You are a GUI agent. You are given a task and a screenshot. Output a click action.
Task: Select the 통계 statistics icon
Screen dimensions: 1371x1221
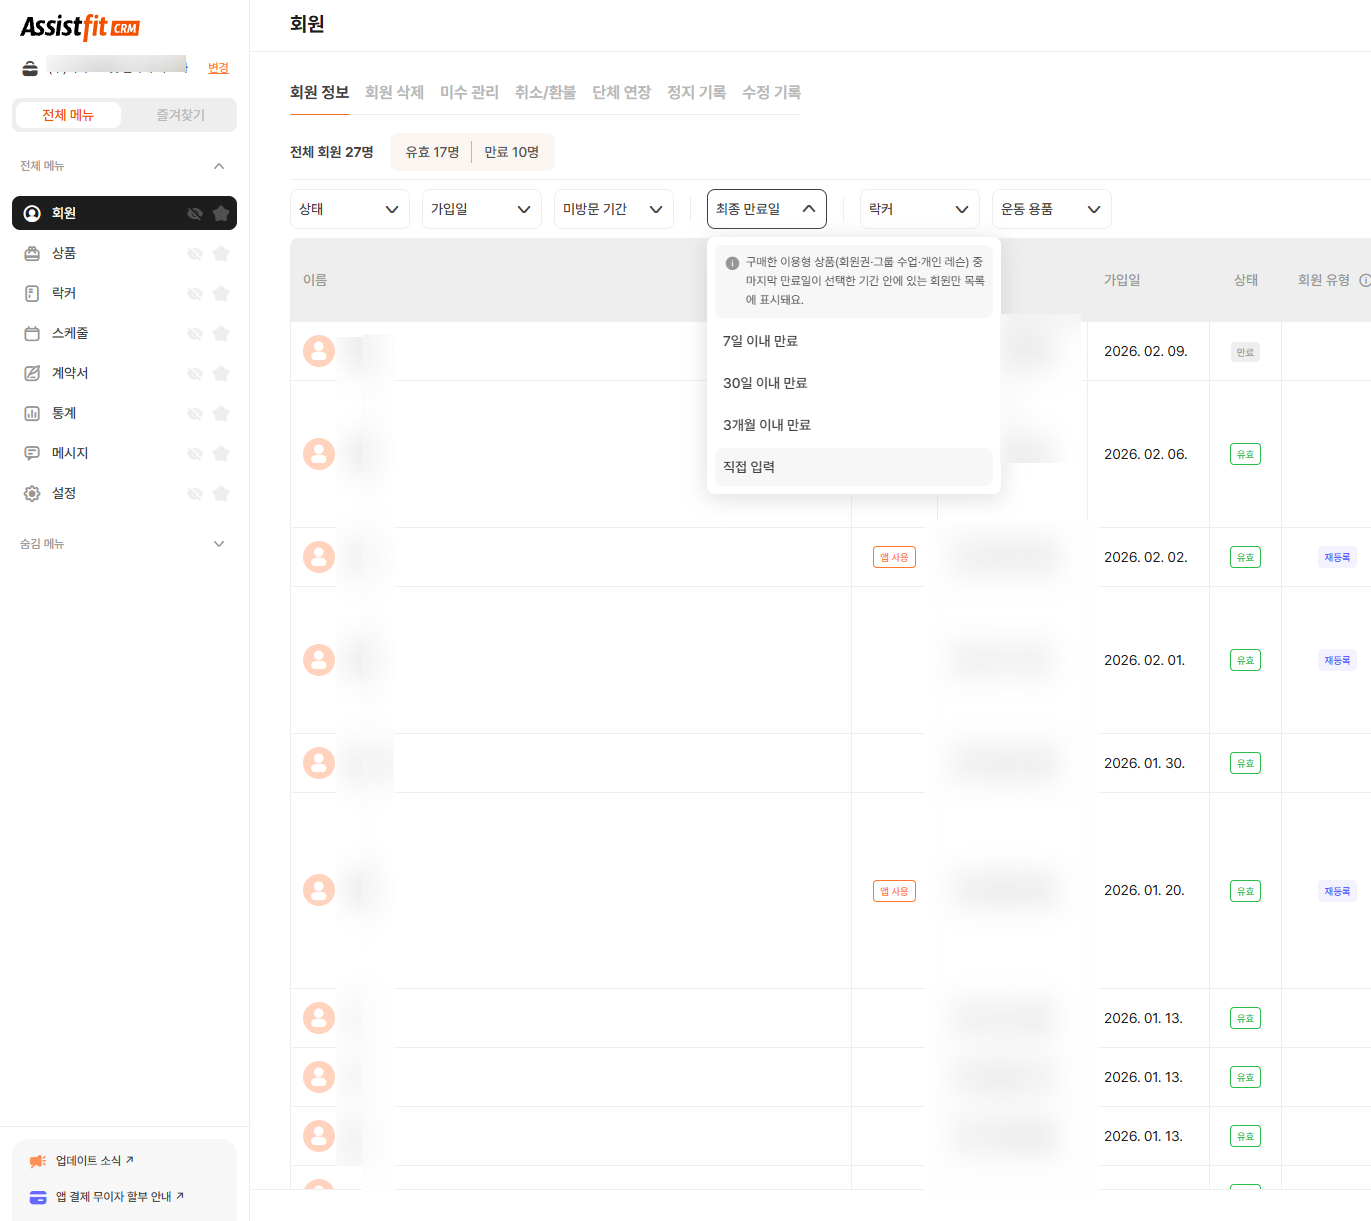click(x=30, y=413)
